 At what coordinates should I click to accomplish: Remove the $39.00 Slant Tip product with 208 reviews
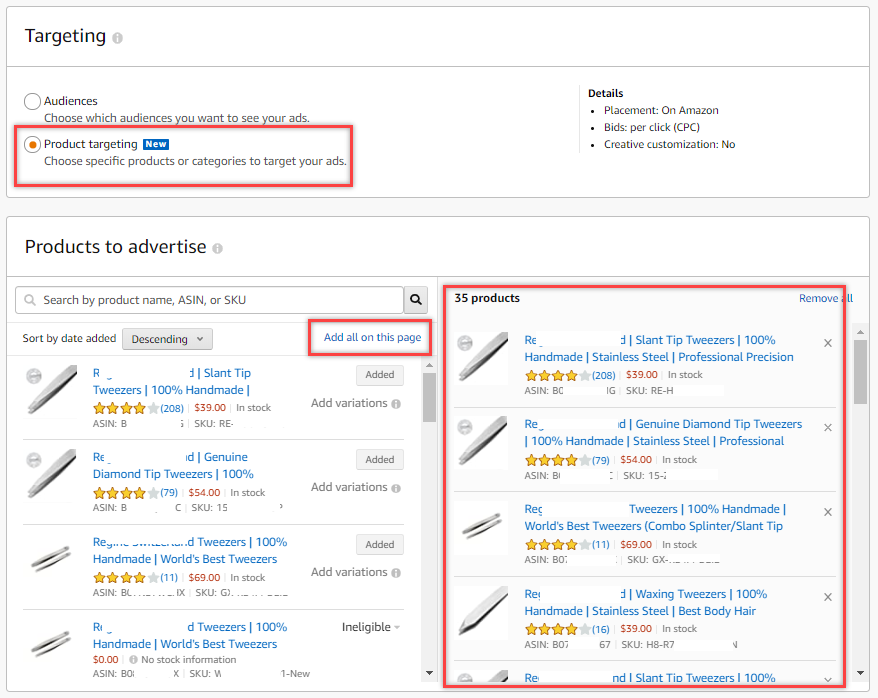click(828, 343)
